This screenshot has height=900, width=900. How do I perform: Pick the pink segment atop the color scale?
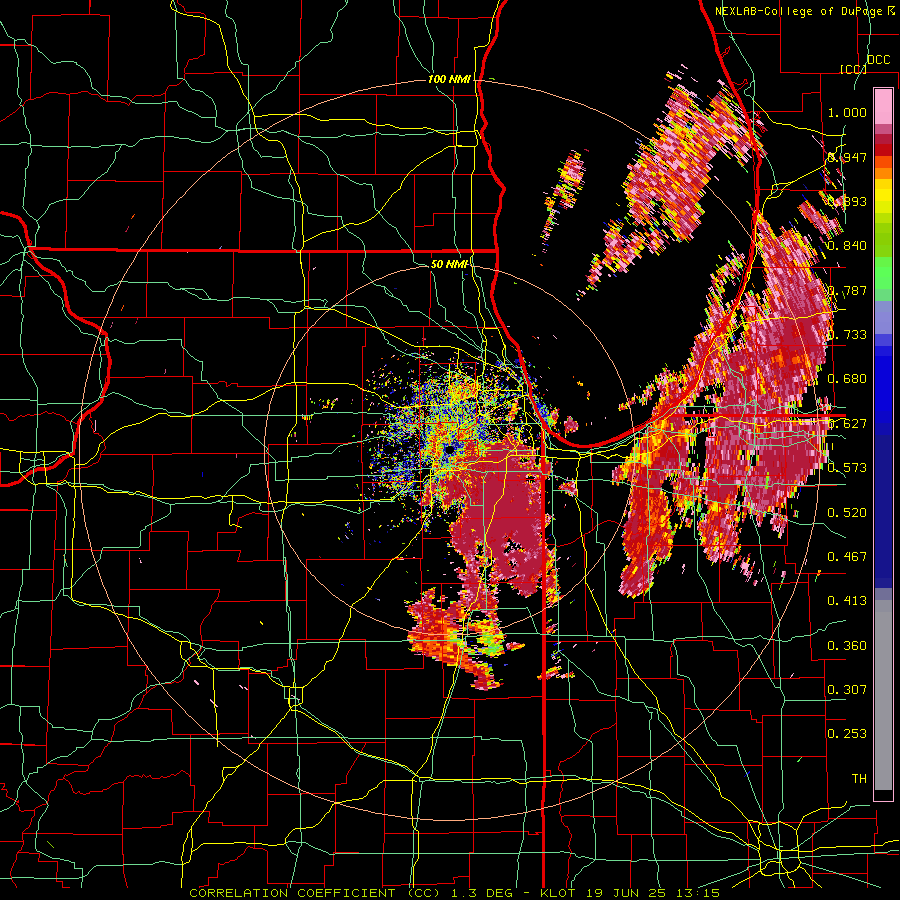[x=883, y=106]
